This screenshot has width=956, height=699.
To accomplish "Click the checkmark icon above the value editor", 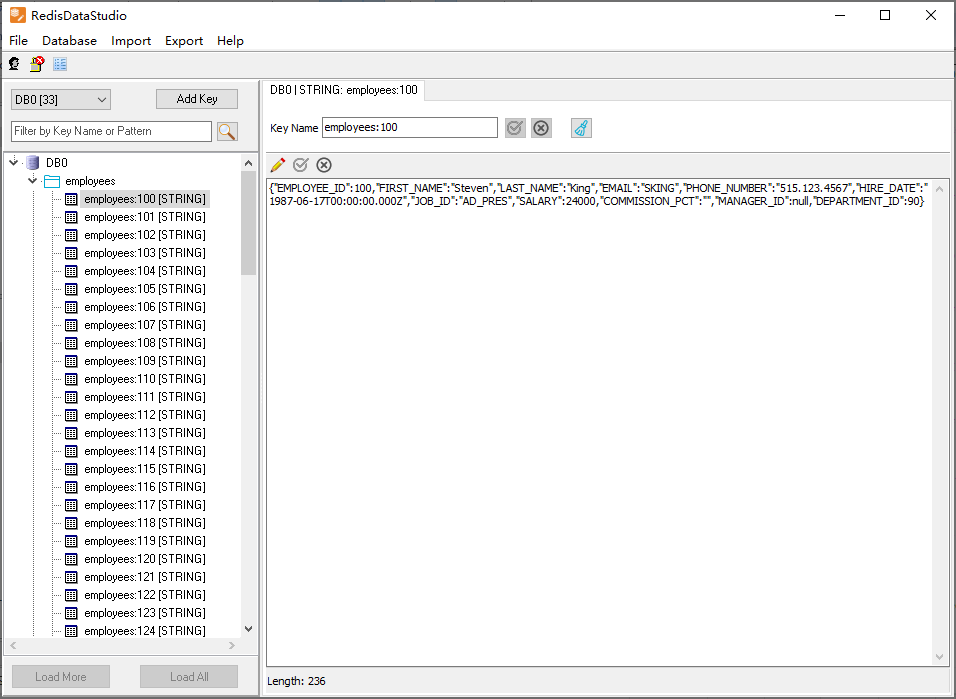I will click(300, 165).
